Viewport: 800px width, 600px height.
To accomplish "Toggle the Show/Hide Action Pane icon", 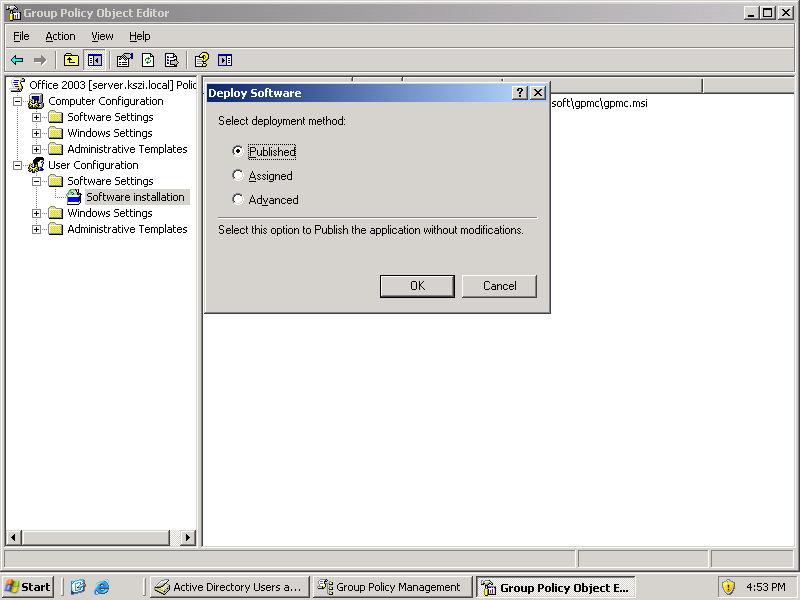I will [225, 60].
